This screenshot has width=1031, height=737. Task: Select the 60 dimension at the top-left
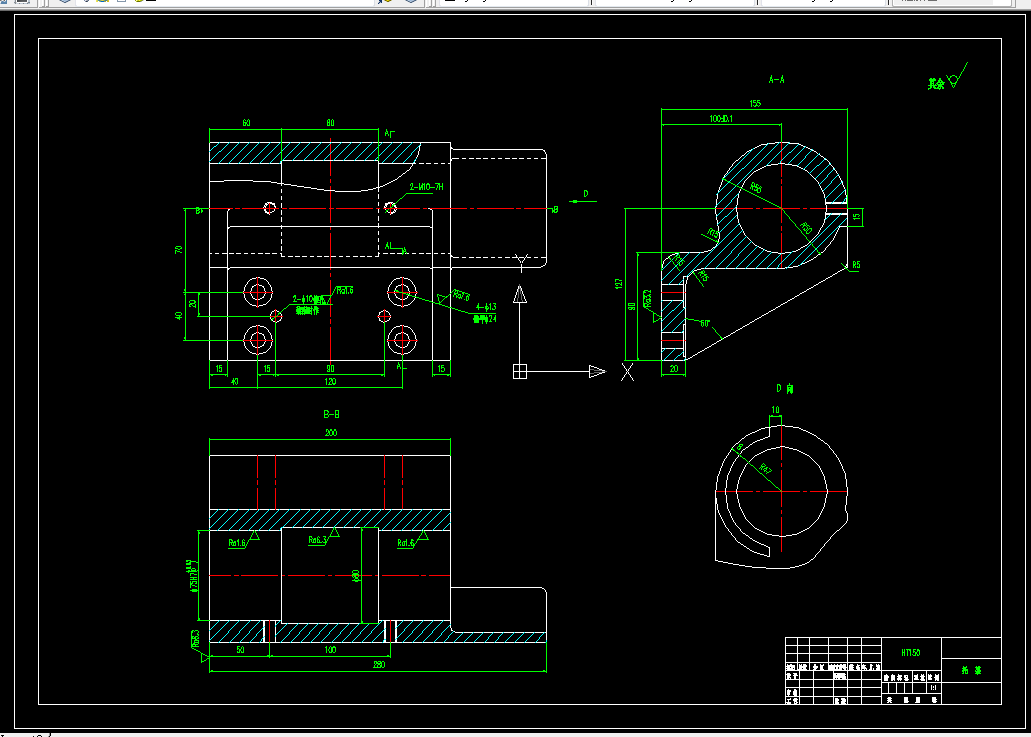point(246,123)
